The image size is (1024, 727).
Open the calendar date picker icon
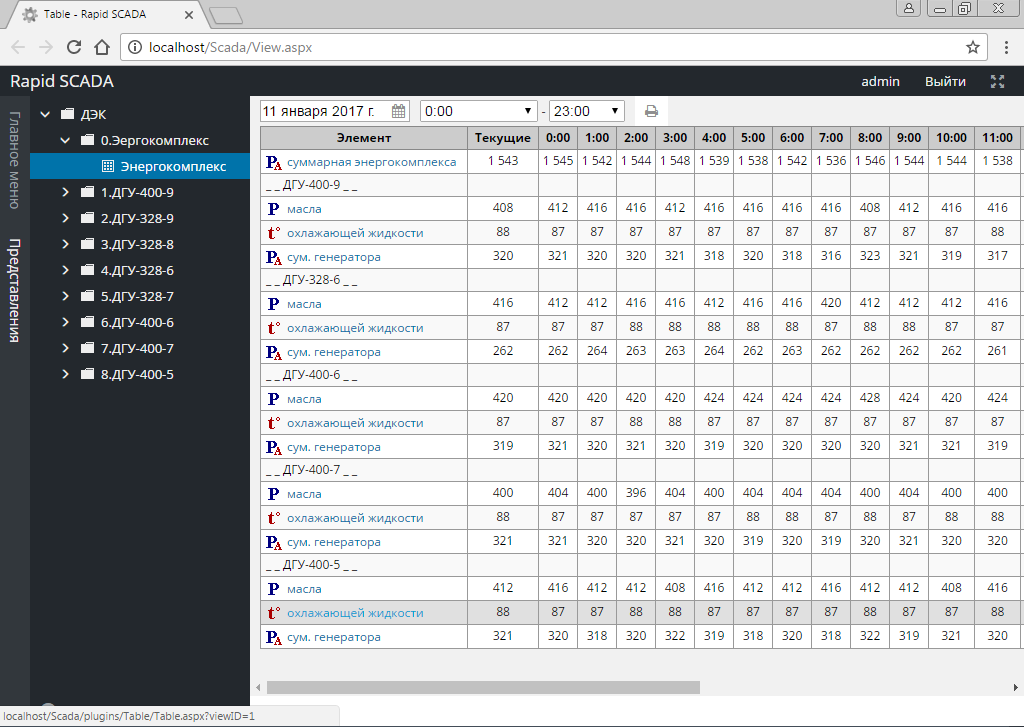pyautogui.click(x=398, y=111)
